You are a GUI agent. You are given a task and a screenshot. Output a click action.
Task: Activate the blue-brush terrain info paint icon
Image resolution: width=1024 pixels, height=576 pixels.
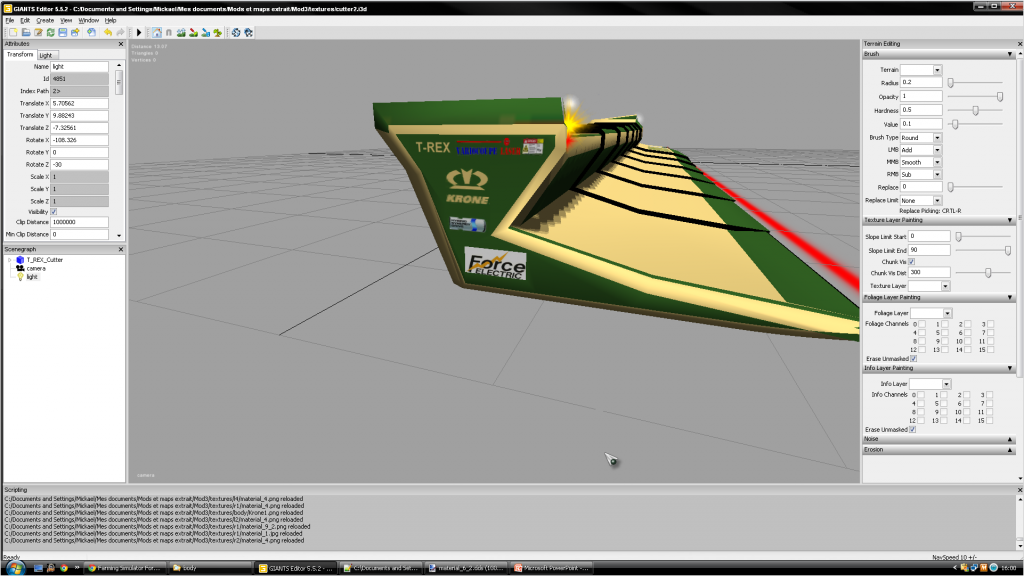tap(206, 32)
